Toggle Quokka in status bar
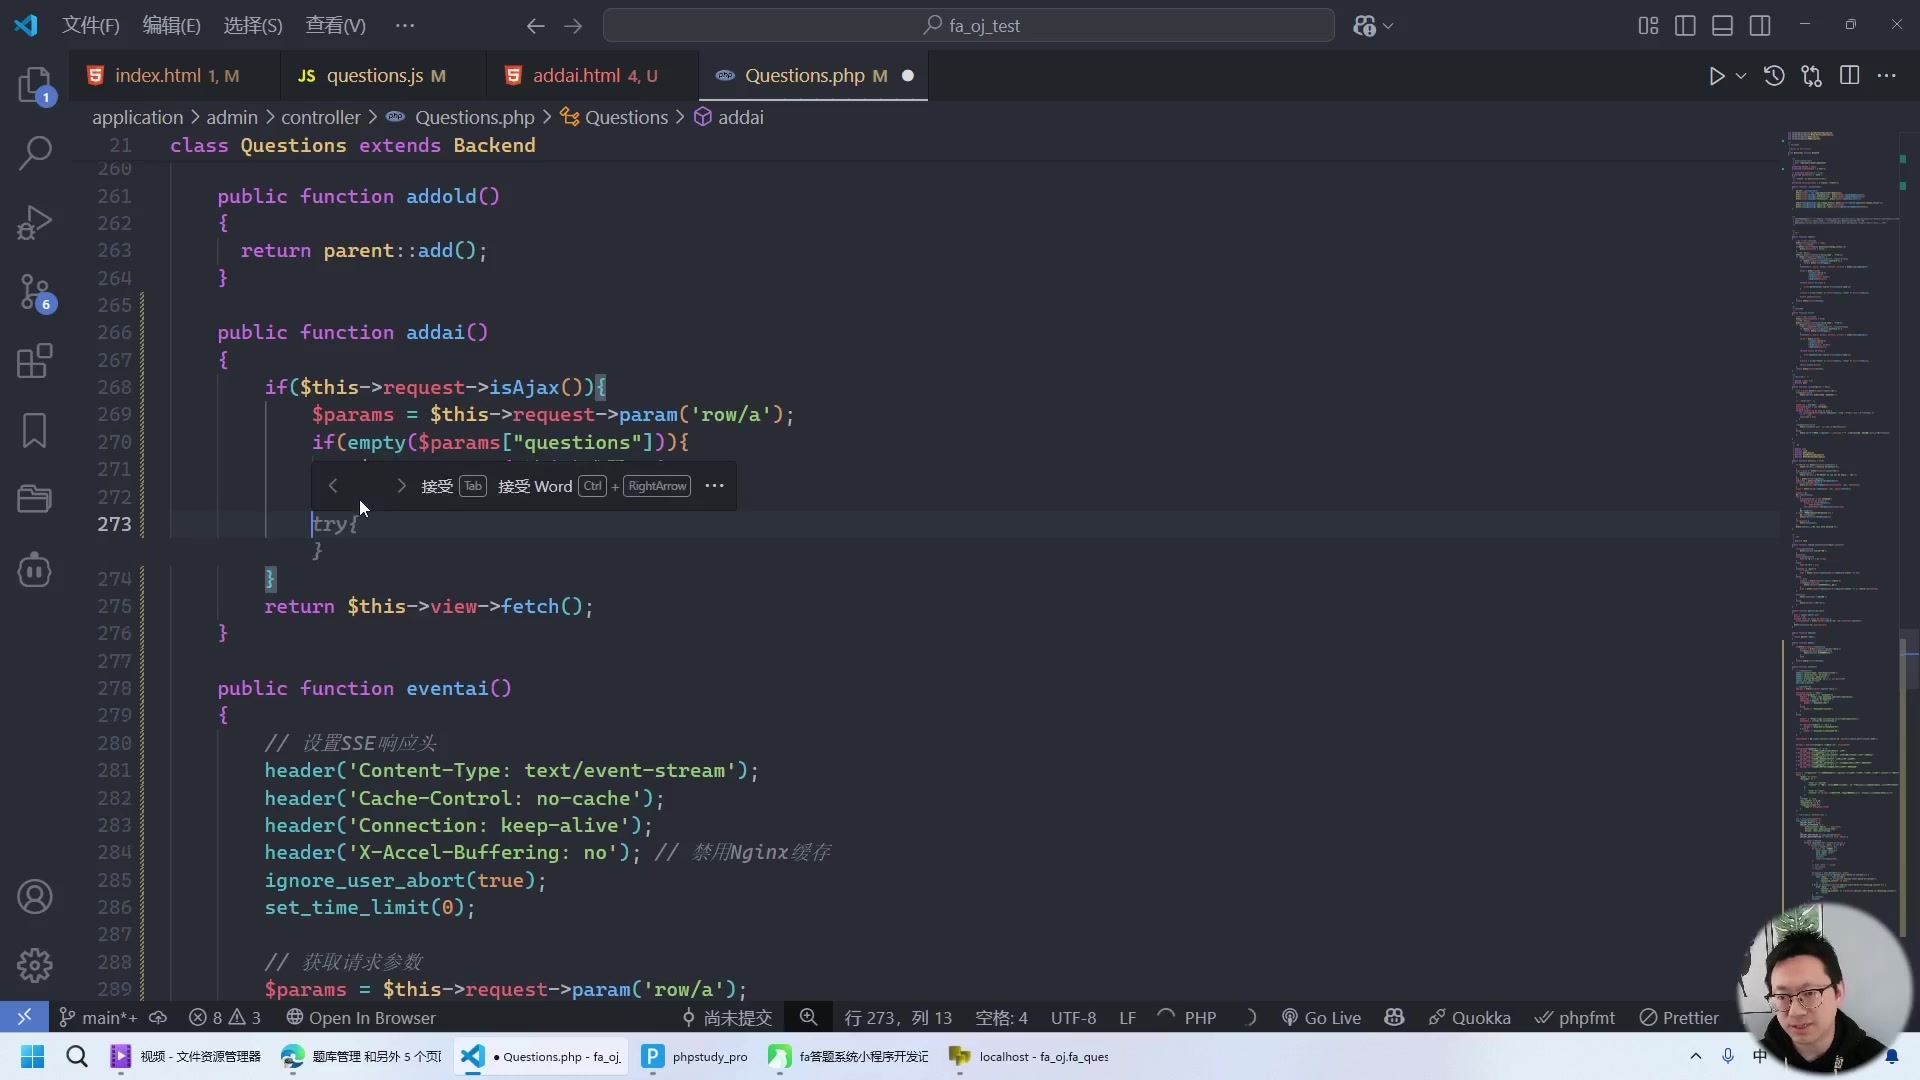 pyautogui.click(x=1469, y=1018)
